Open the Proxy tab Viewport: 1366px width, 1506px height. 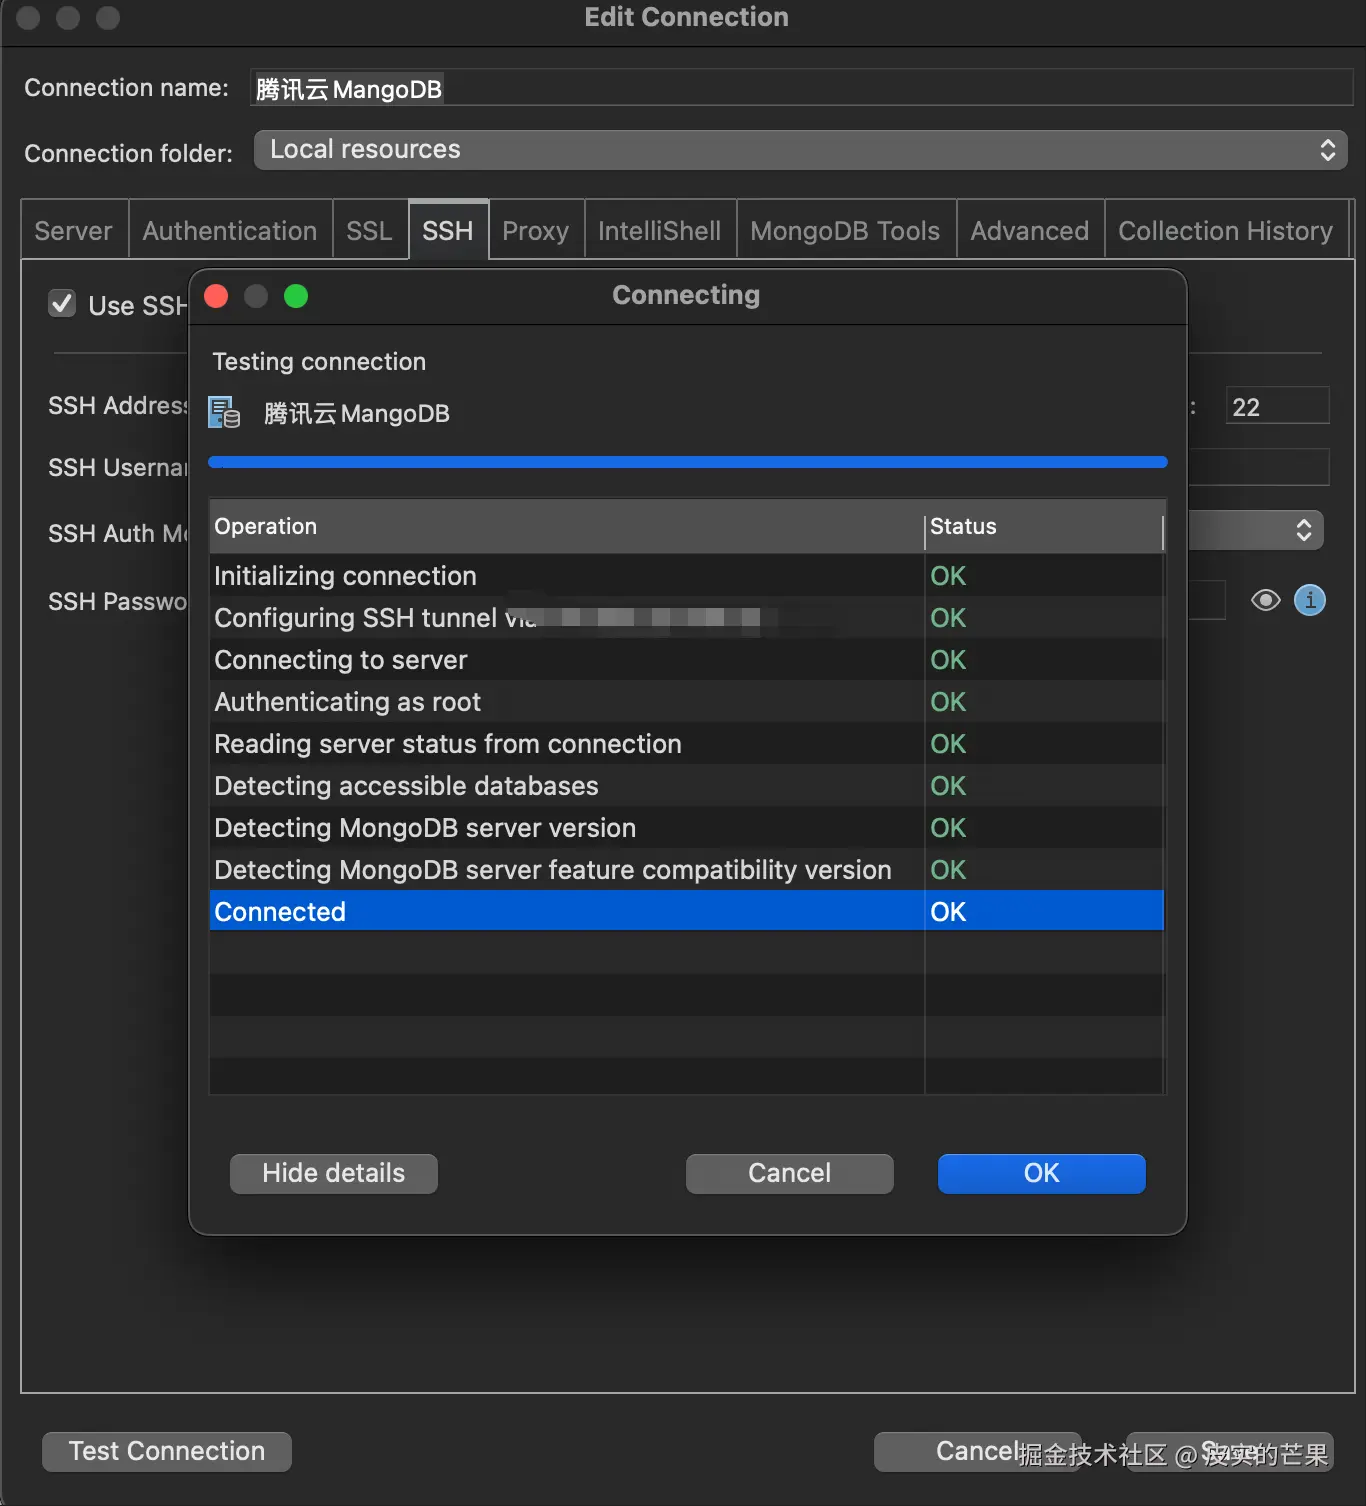[536, 231]
